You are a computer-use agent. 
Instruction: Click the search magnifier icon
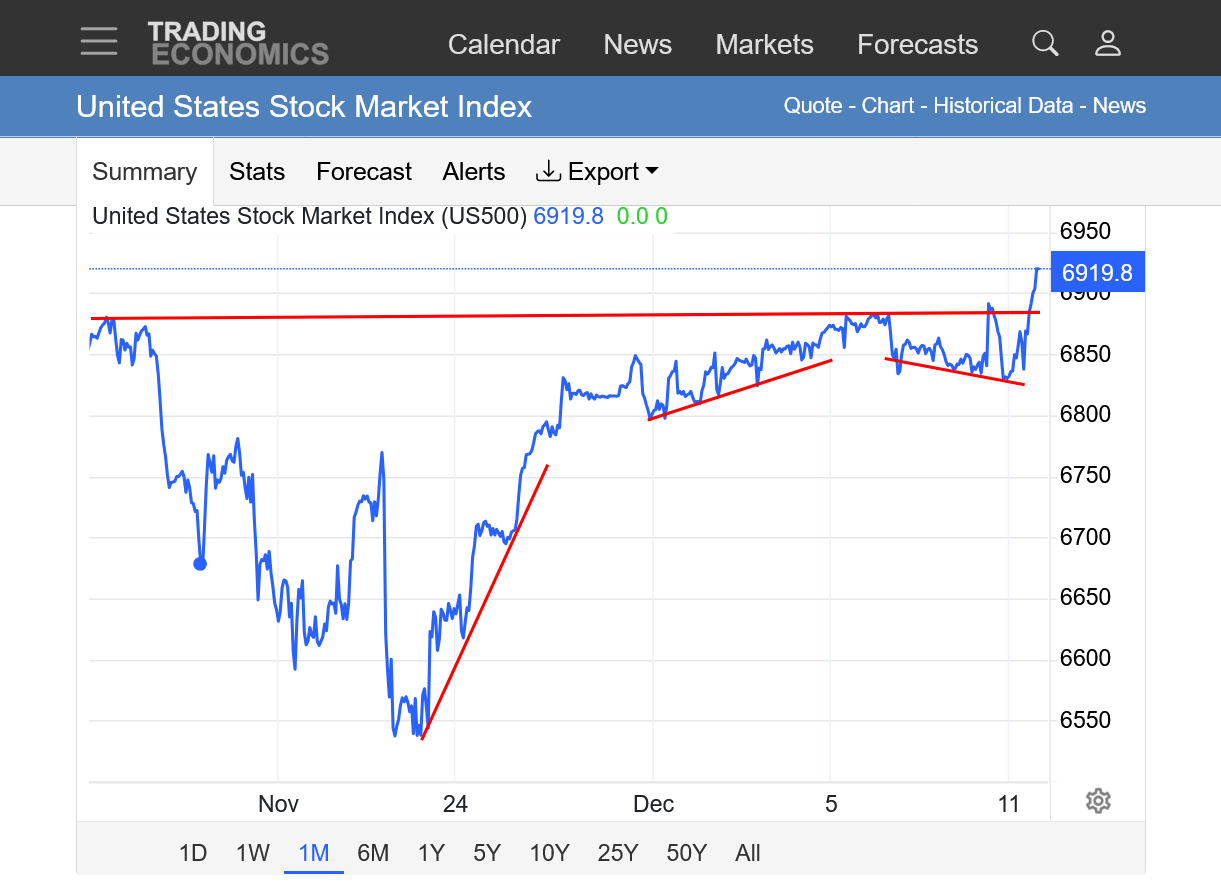1045,43
